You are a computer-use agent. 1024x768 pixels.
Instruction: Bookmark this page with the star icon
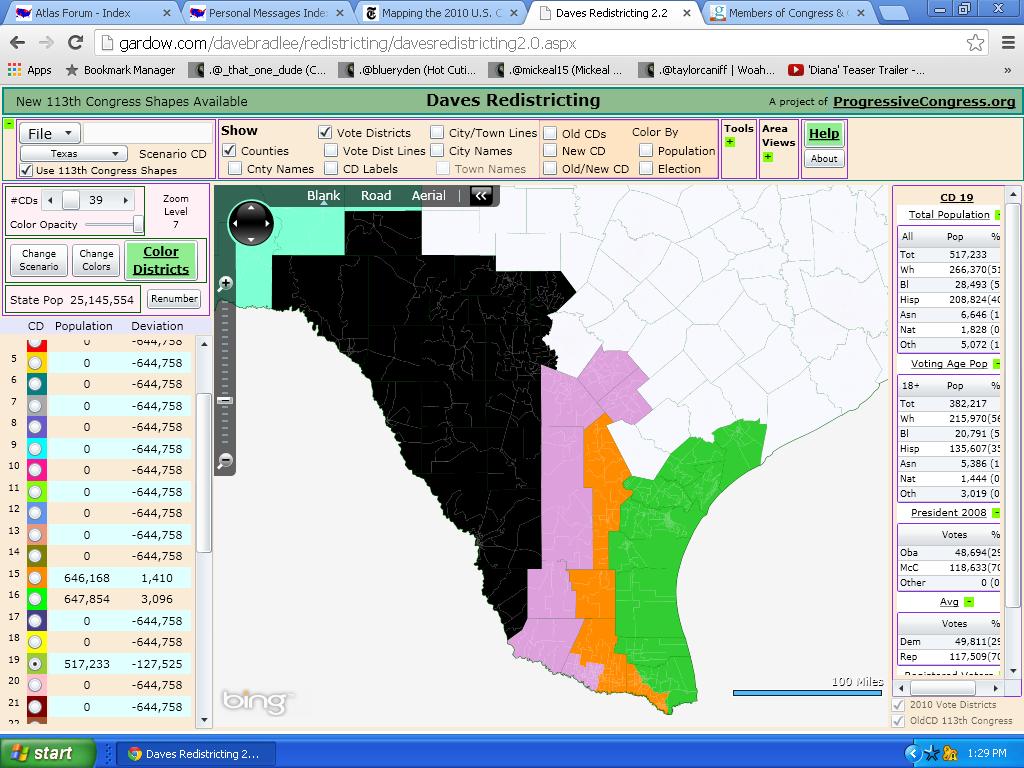(x=975, y=43)
